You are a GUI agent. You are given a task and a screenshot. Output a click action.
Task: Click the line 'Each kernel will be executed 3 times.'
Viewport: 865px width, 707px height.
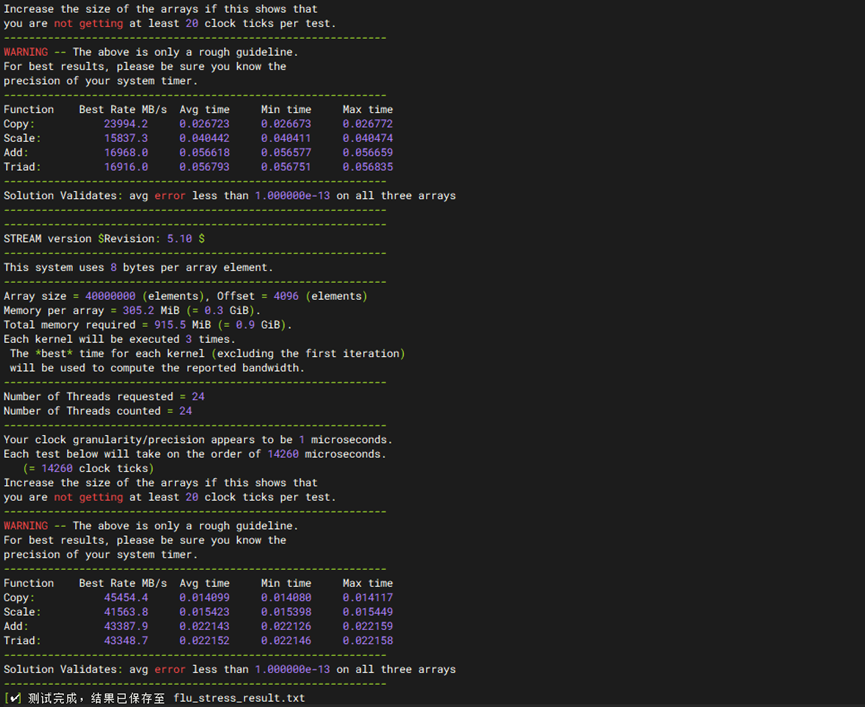(x=119, y=339)
